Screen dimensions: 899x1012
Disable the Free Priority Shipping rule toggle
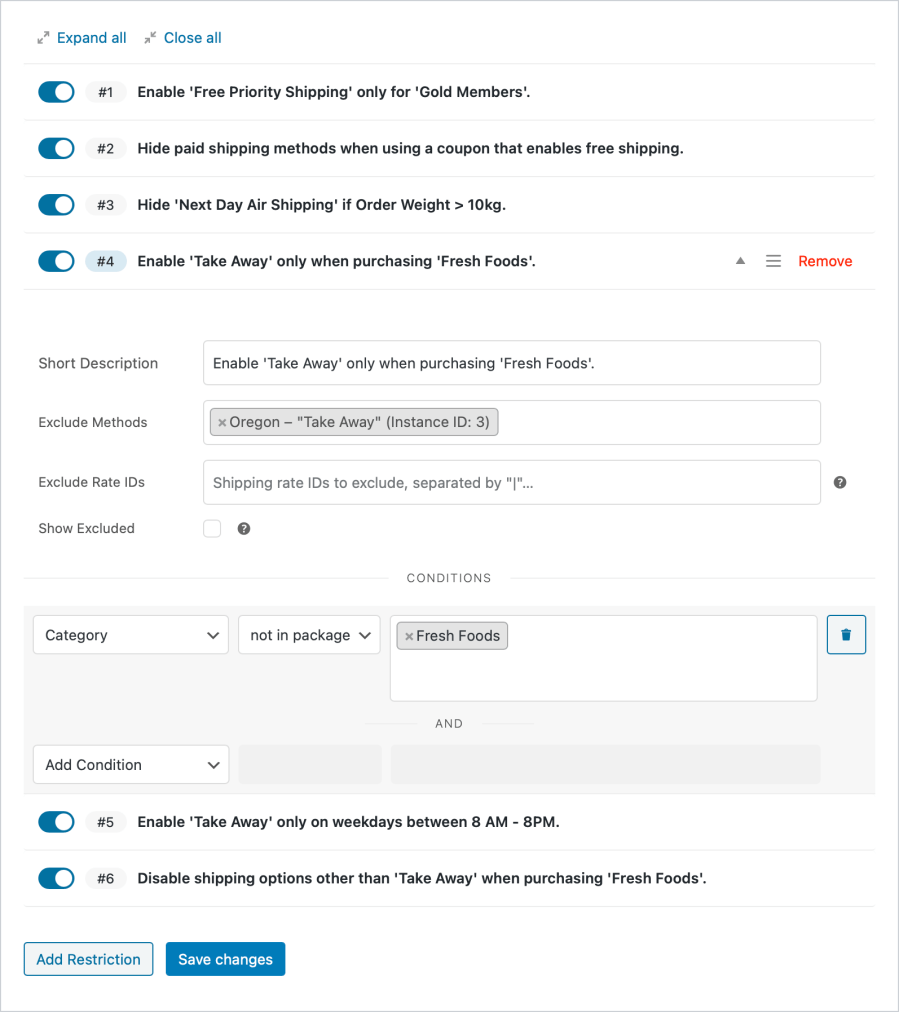[56, 91]
